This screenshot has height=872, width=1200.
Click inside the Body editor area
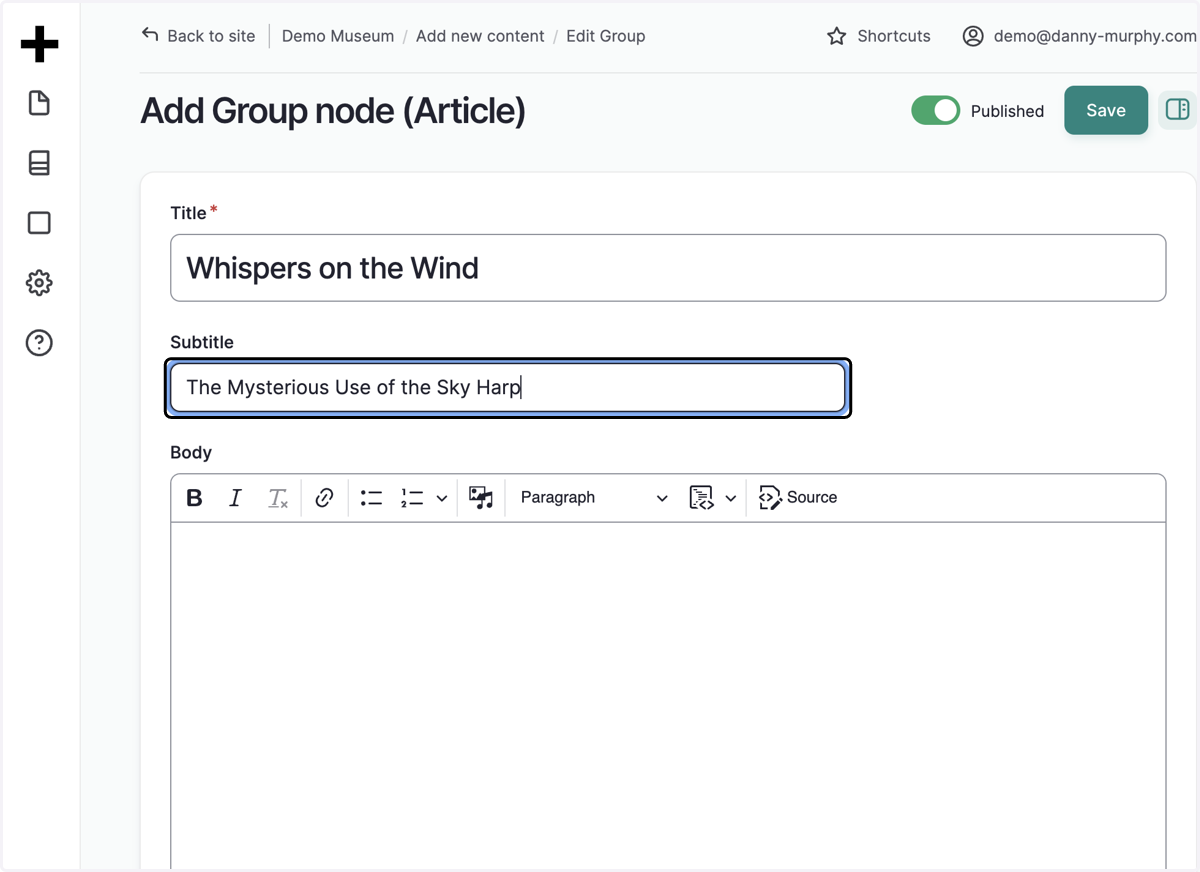[668, 695]
